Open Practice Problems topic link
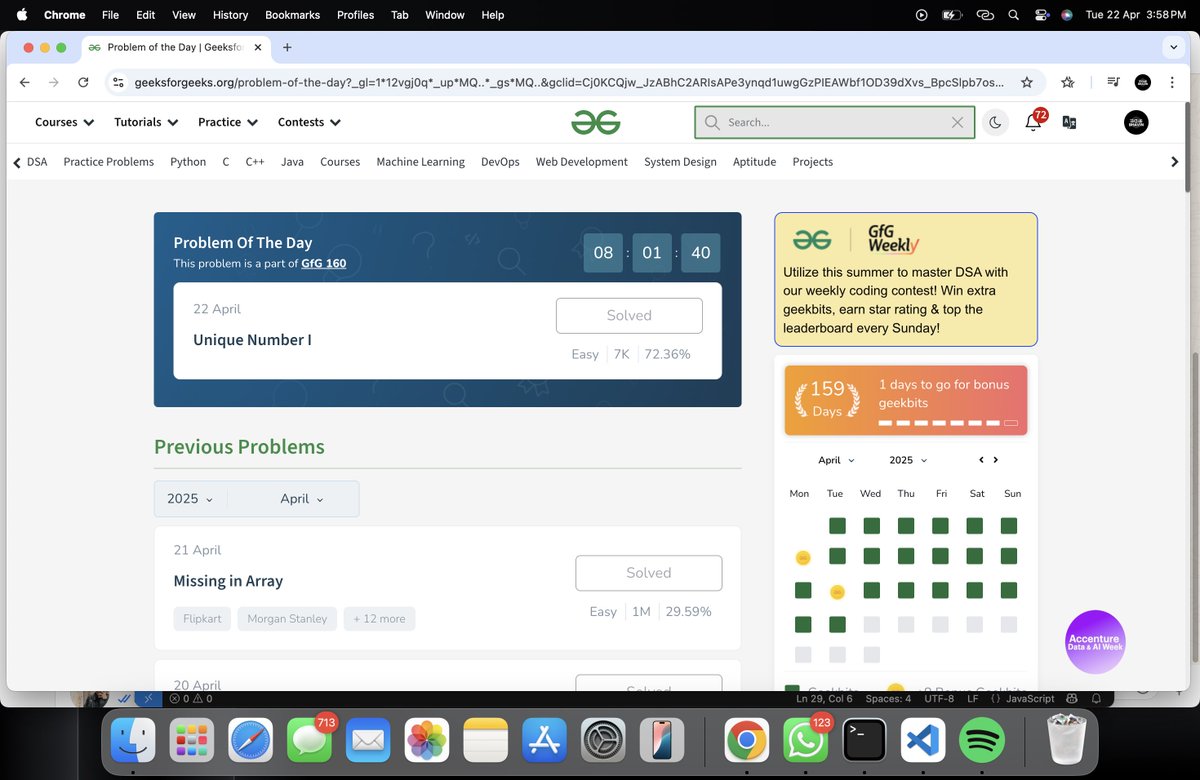The height and width of the screenshot is (780, 1200). click(x=109, y=162)
